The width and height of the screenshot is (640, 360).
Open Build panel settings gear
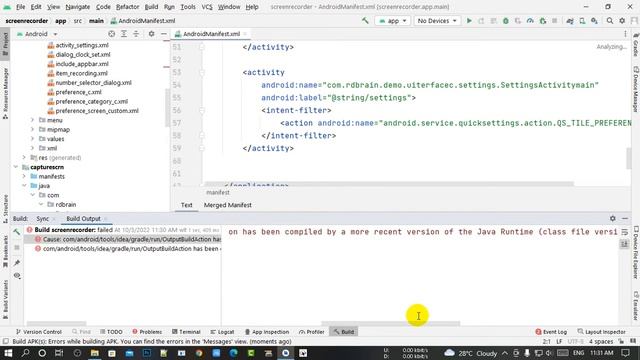(613, 218)
